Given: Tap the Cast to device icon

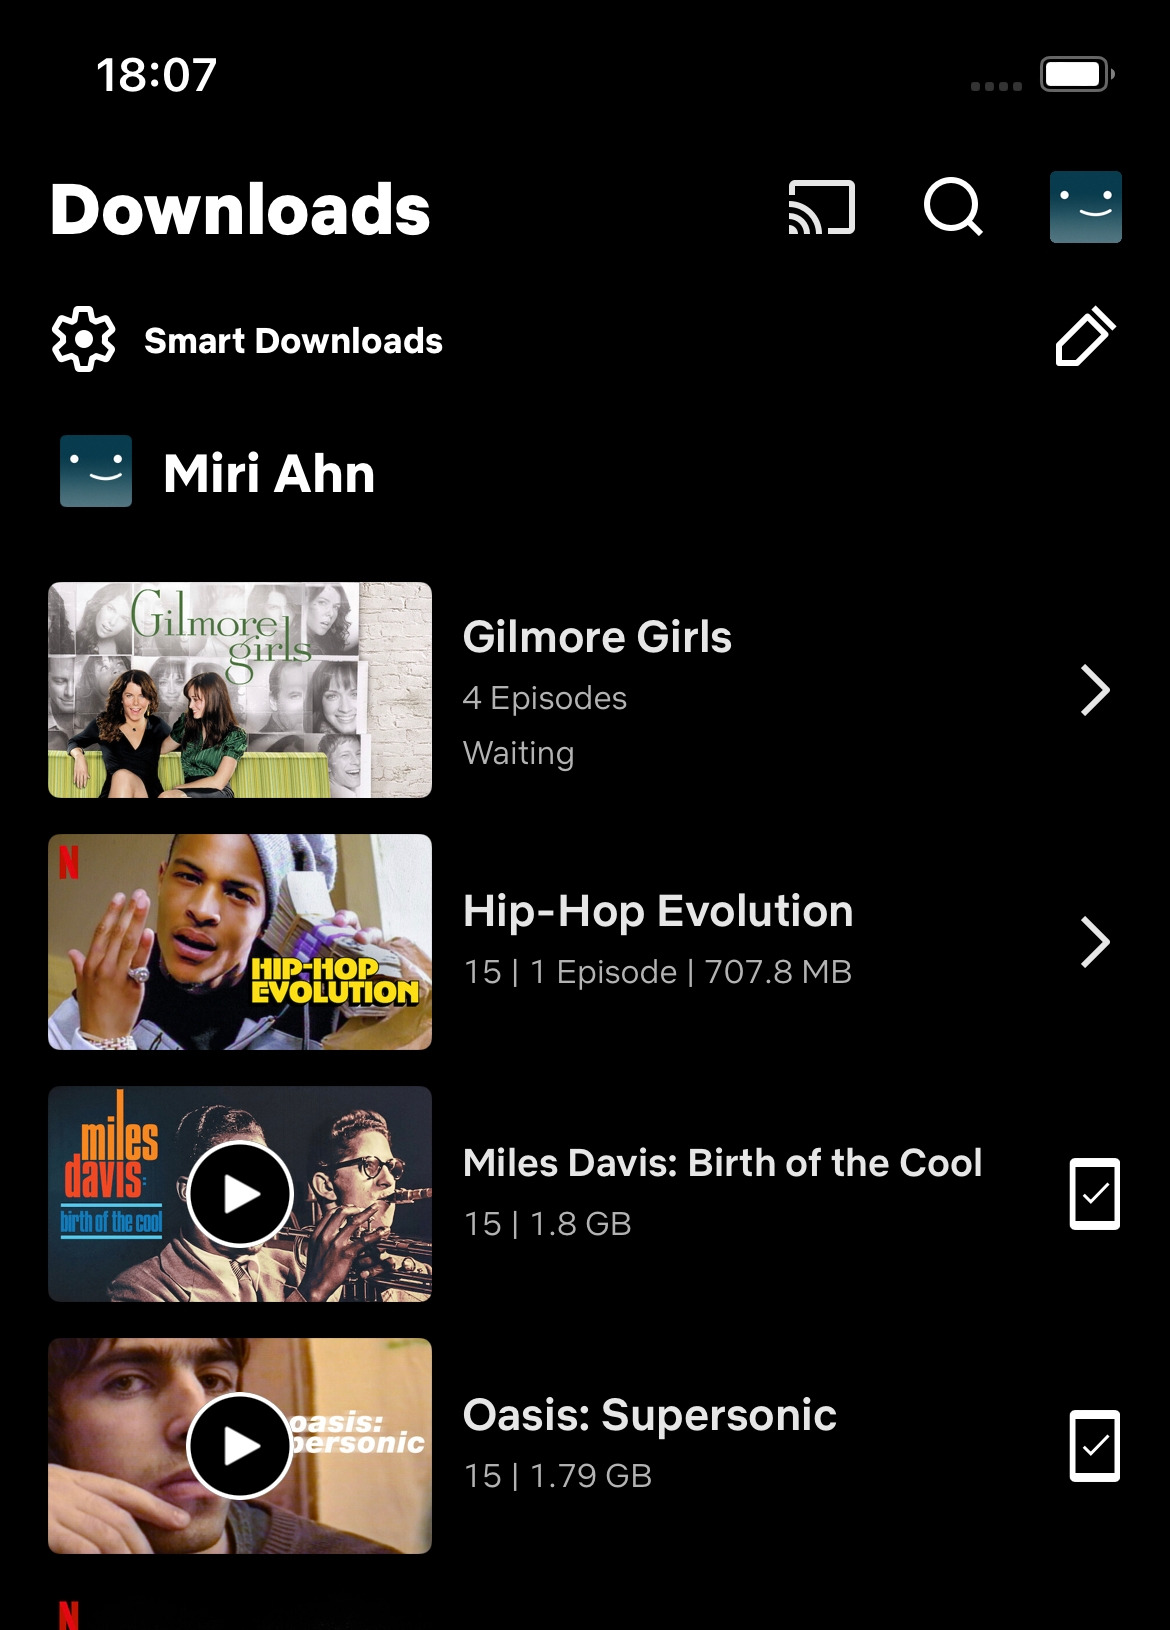Looking at the screenshot, I should 821,207.
